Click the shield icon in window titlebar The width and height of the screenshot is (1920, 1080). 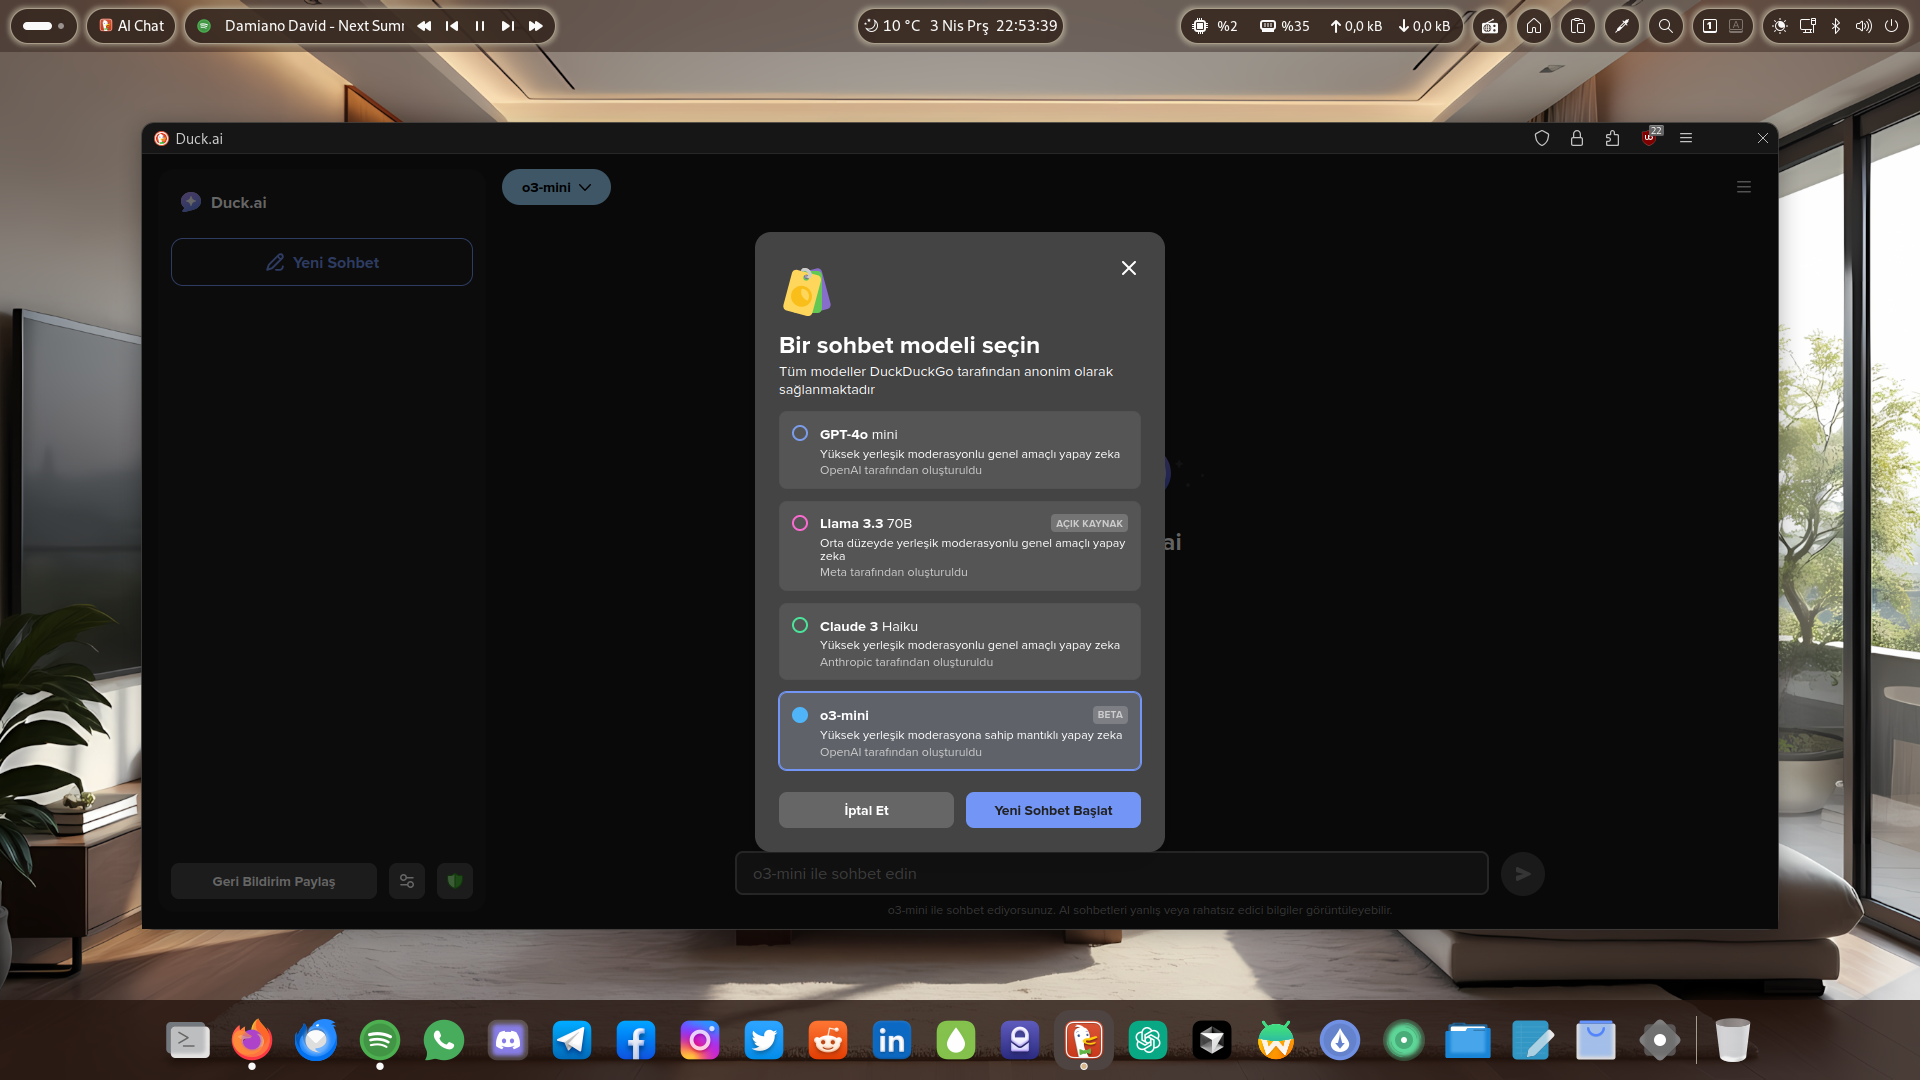pyautogui.click(x=1542, y=138)
